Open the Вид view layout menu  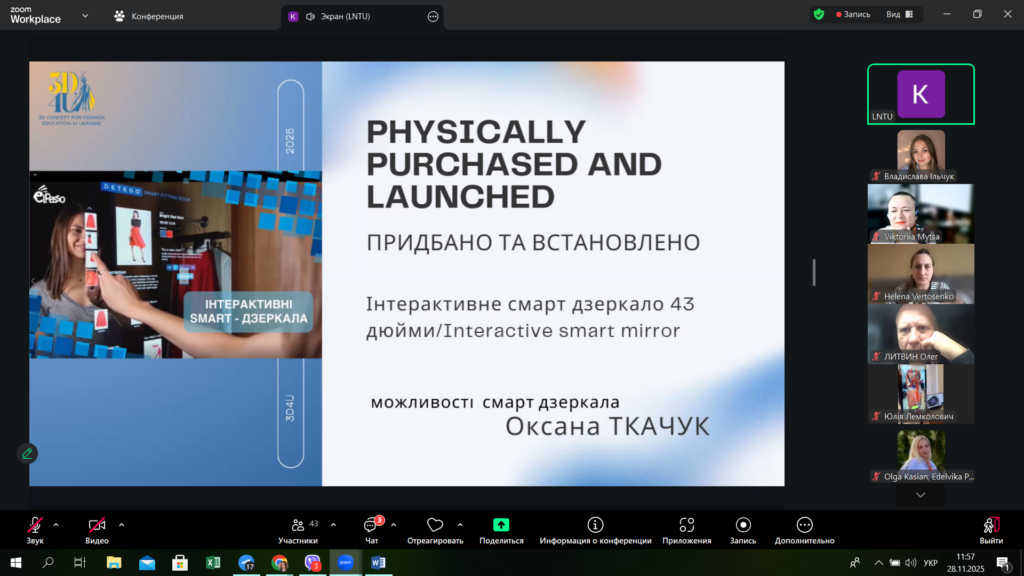[898, 15]
